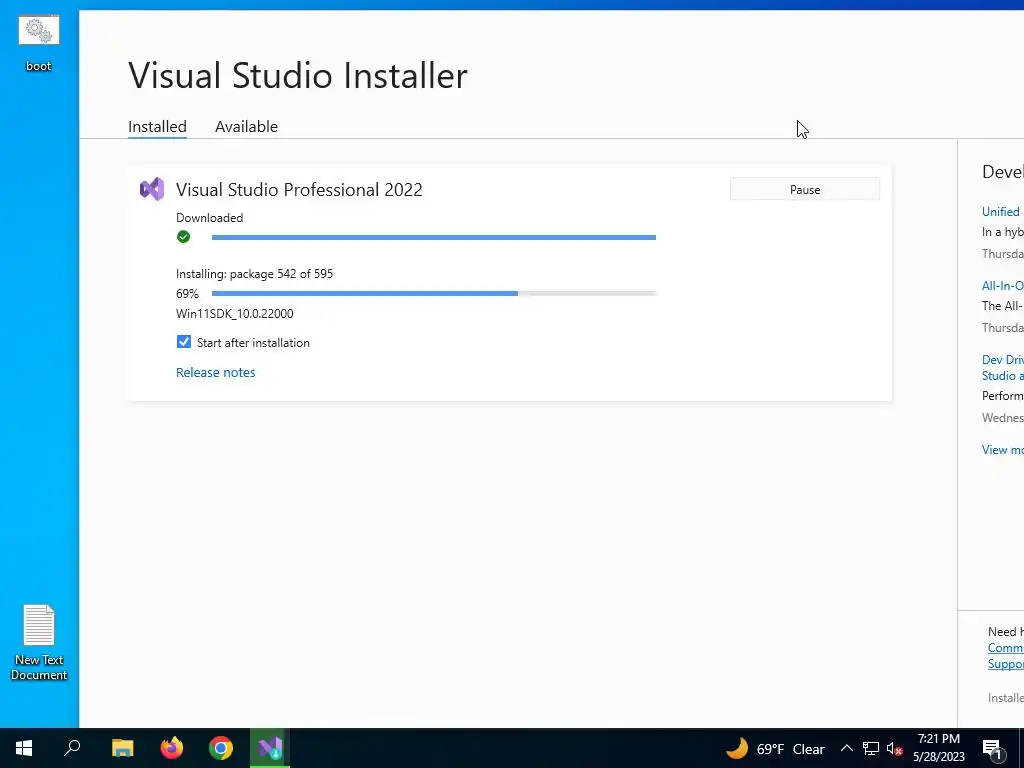Screen dimensions: 1024x768
Task: Click the Visual Studio Professional 2022 title
Action: [x=299, y=189]
